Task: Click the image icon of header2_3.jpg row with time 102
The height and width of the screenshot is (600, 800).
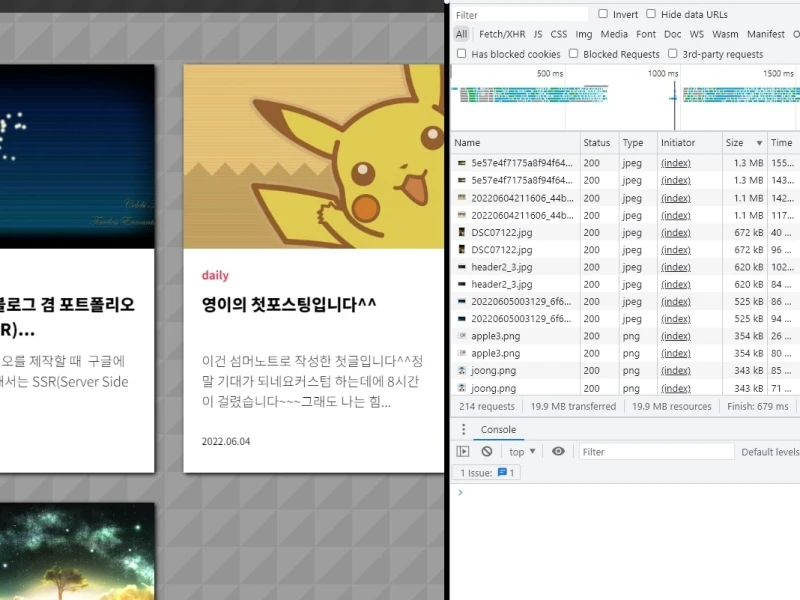Action: coord(462,267)
